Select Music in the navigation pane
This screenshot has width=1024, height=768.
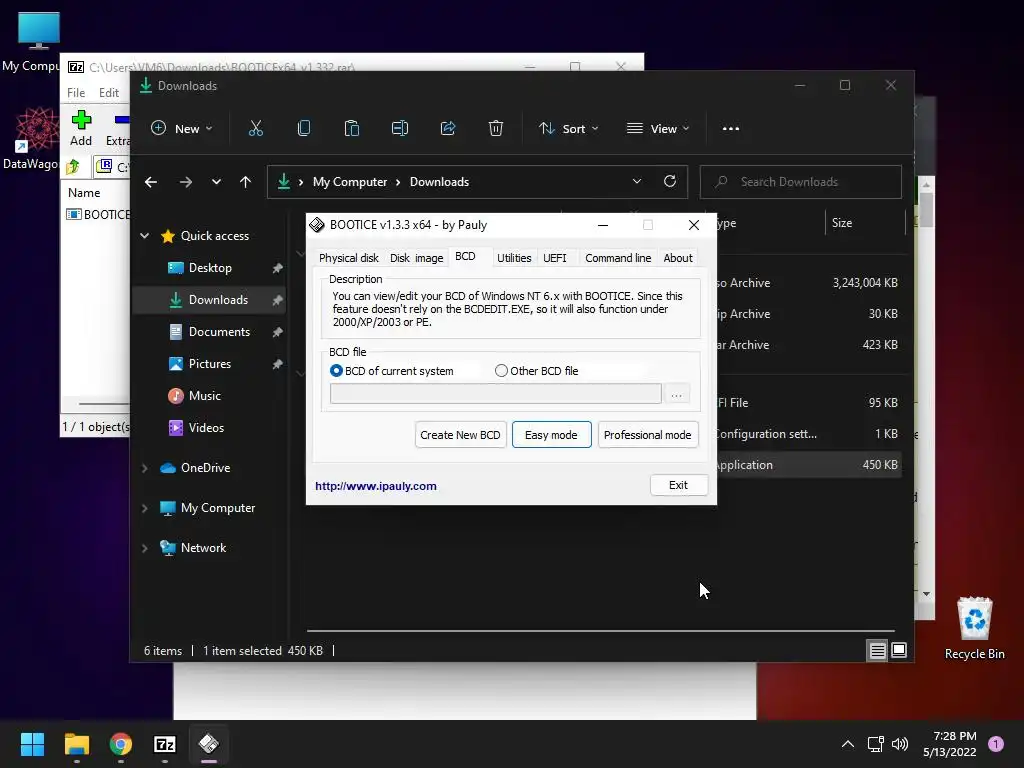[209, 396]
